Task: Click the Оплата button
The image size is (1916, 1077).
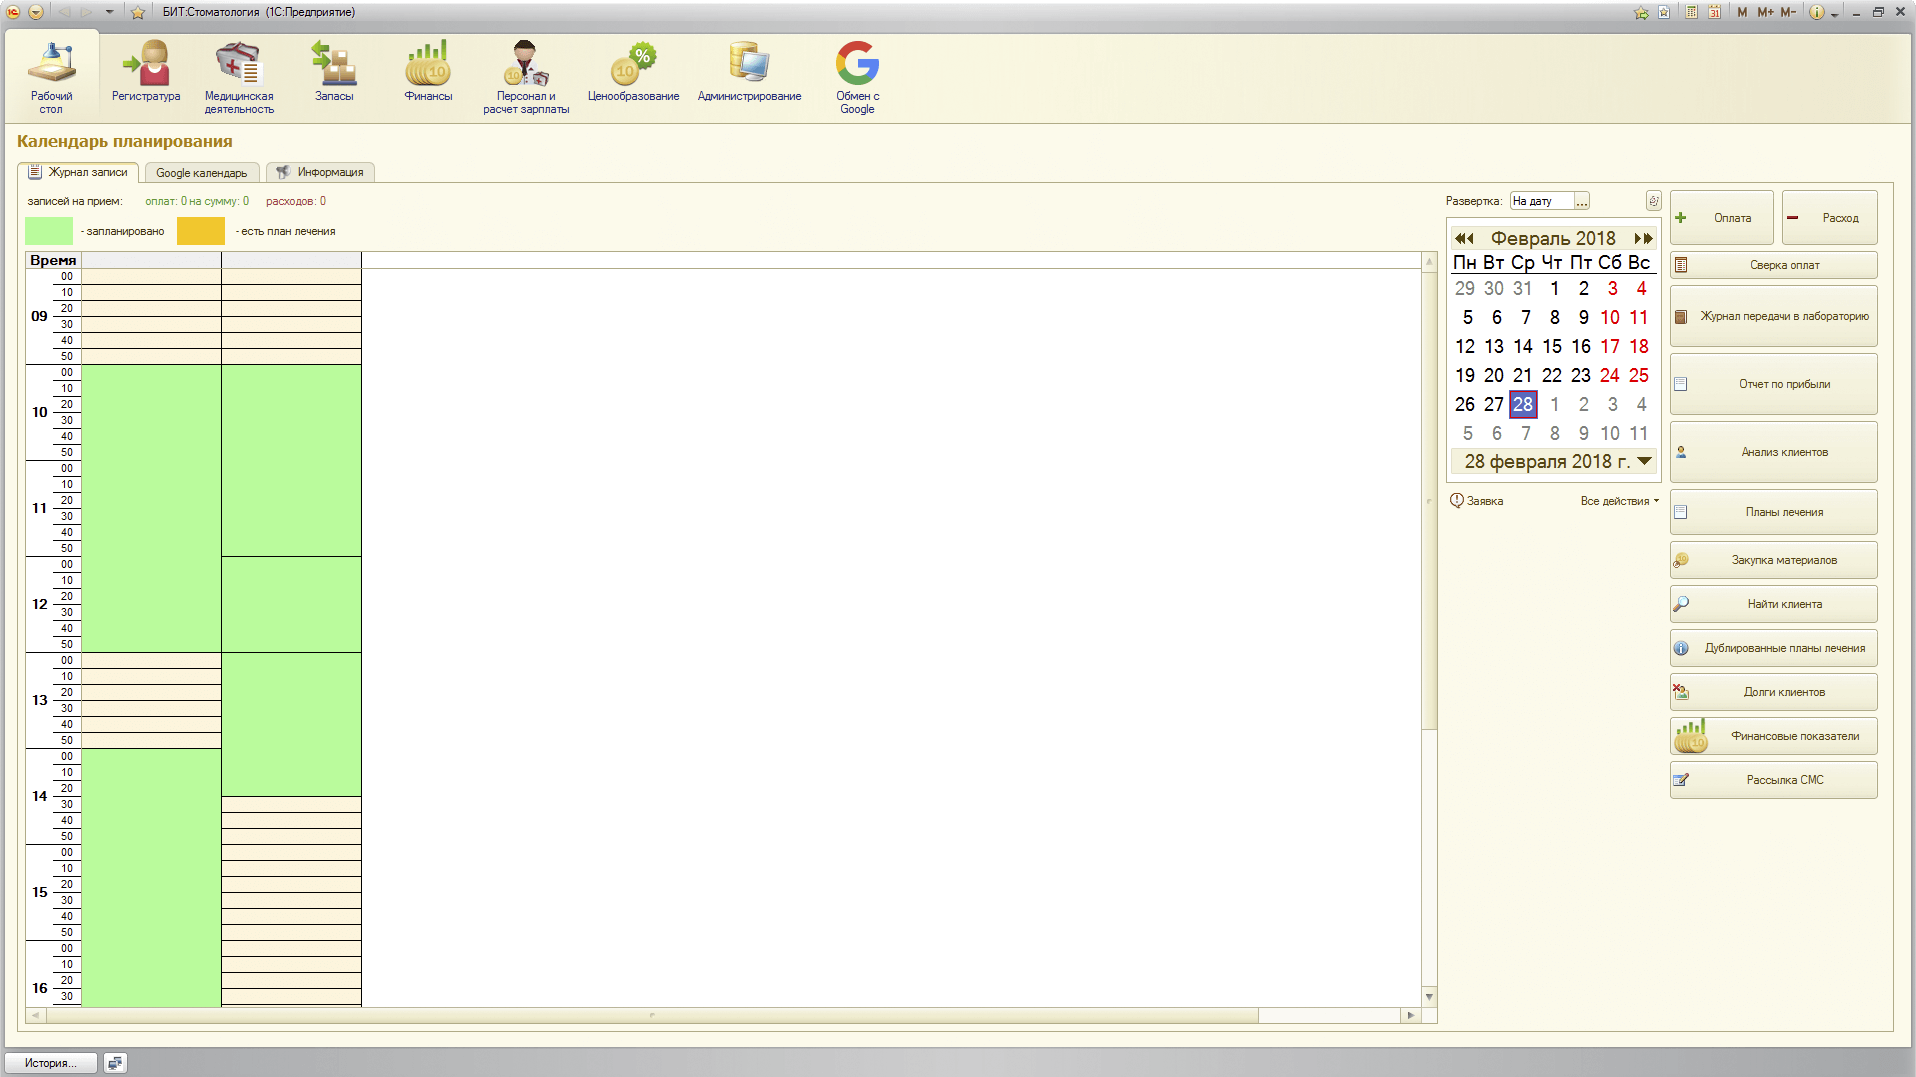Action: pos(1721,218)
